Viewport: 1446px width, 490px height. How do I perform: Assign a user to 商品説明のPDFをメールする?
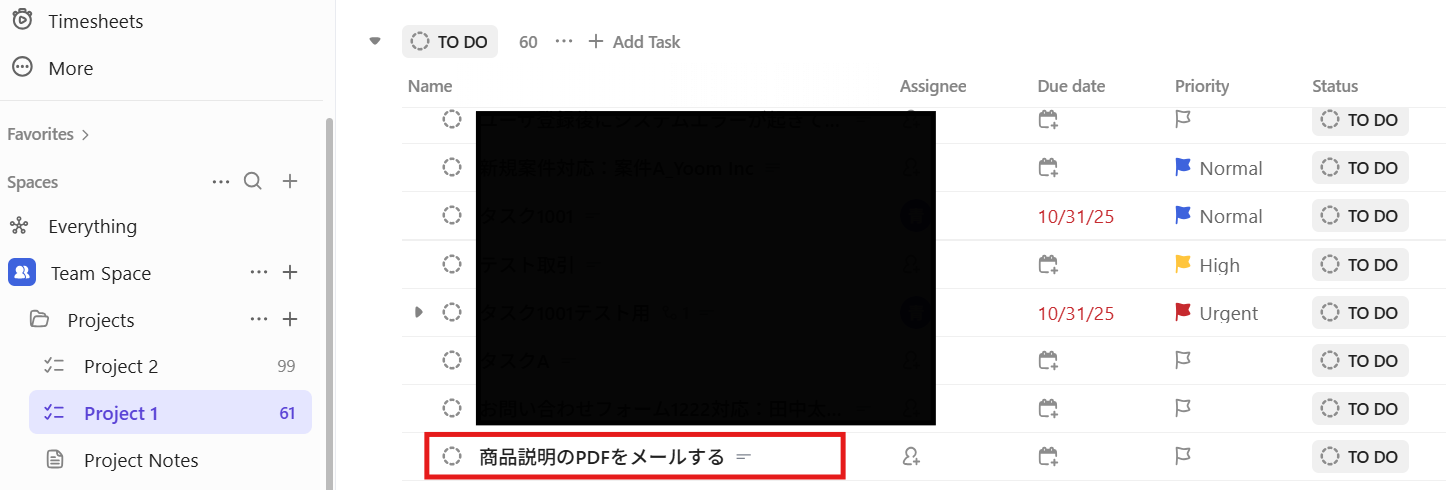[910, 457]
